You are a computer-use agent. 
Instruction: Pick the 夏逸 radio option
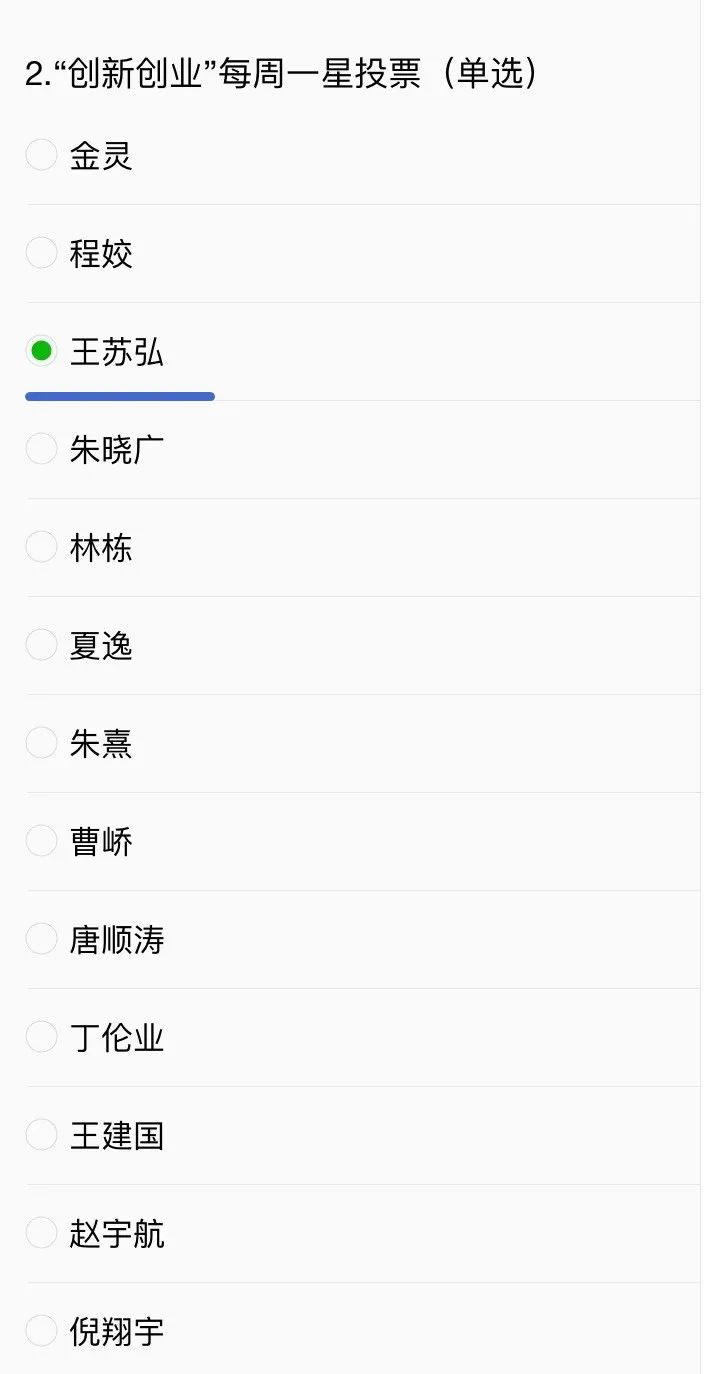tap(41, 645)
